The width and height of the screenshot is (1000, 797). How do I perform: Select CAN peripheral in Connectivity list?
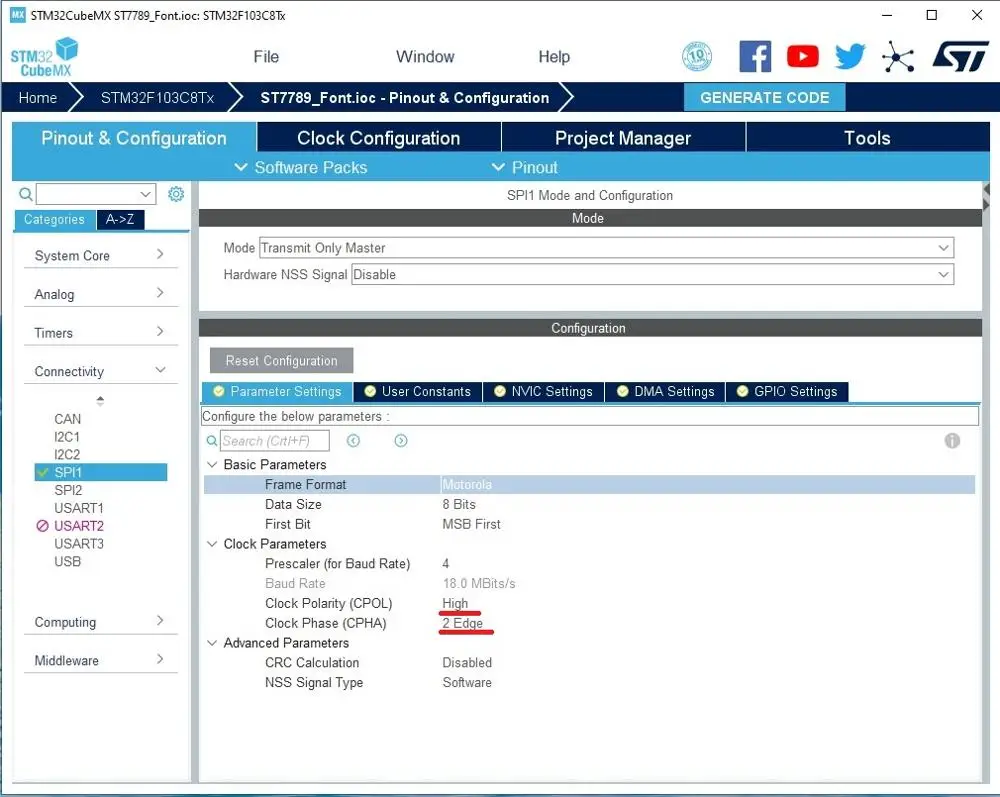[x=68, y=419]
